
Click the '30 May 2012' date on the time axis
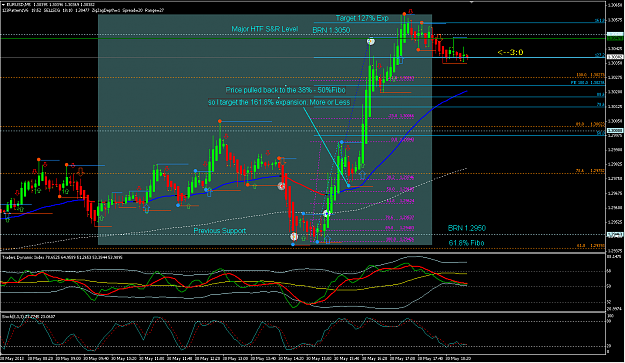[12, 358]
